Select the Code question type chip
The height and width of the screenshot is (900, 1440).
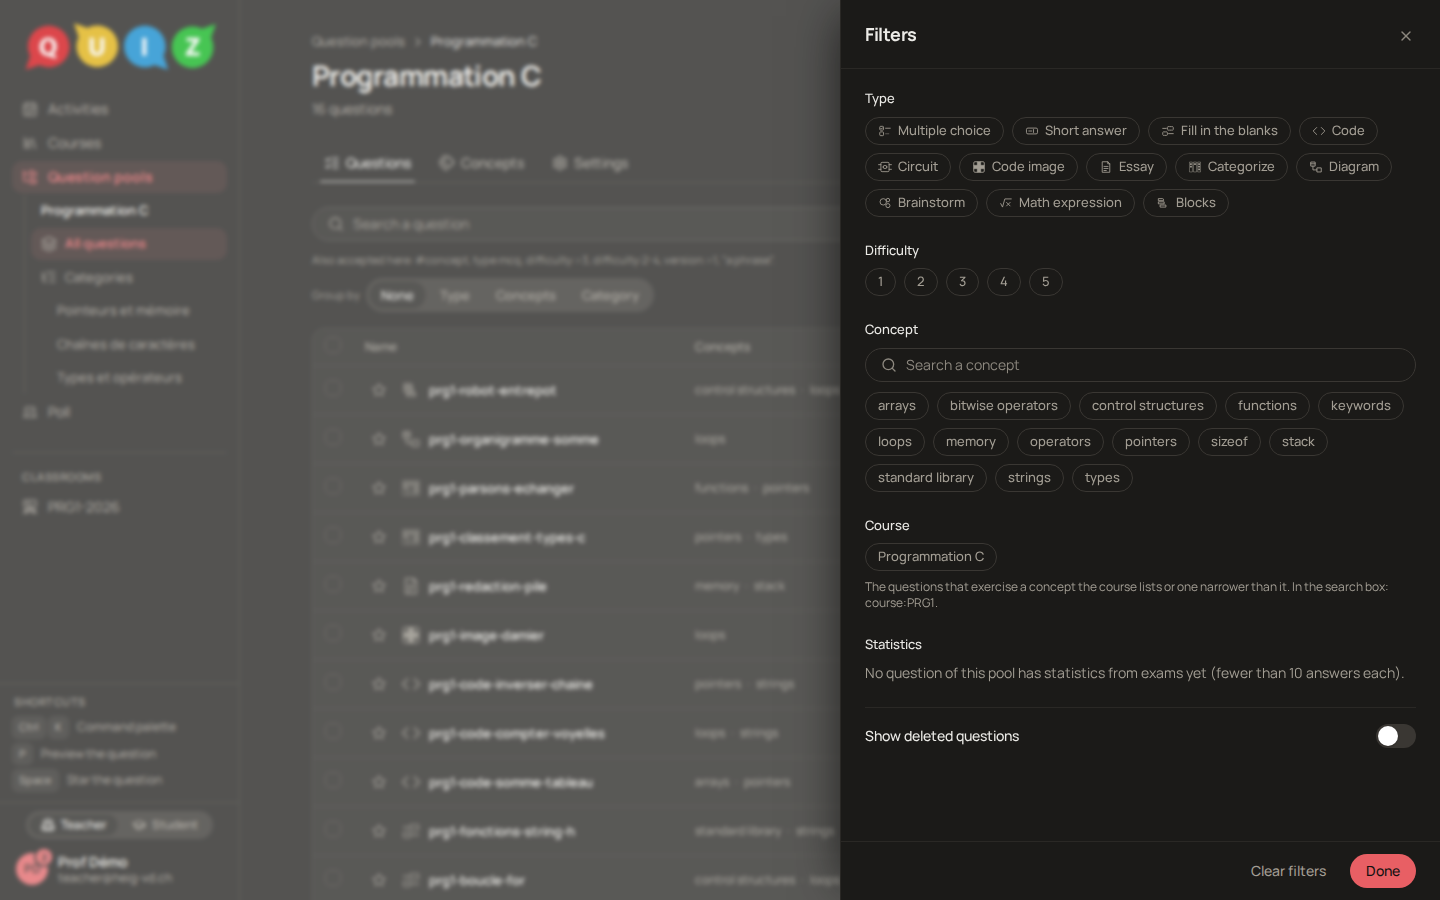[1338, 131]
